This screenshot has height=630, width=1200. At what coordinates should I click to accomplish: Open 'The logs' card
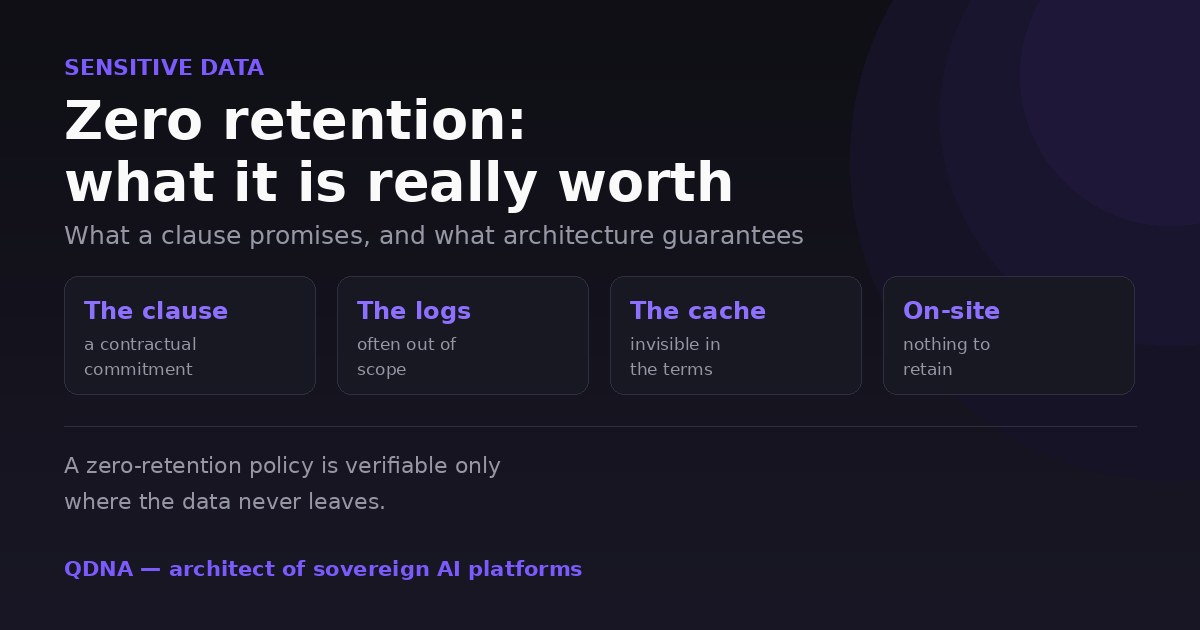(x=463, y=335)
